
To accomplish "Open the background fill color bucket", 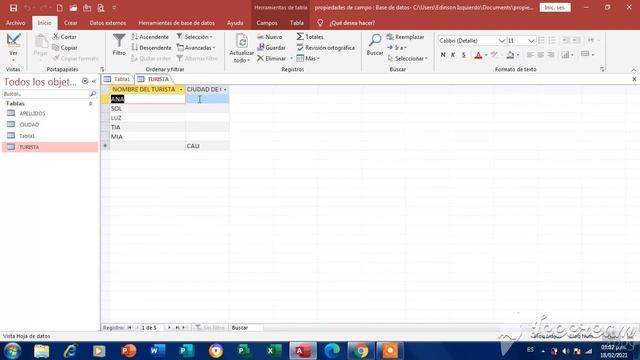I will [x=510, y=55].
